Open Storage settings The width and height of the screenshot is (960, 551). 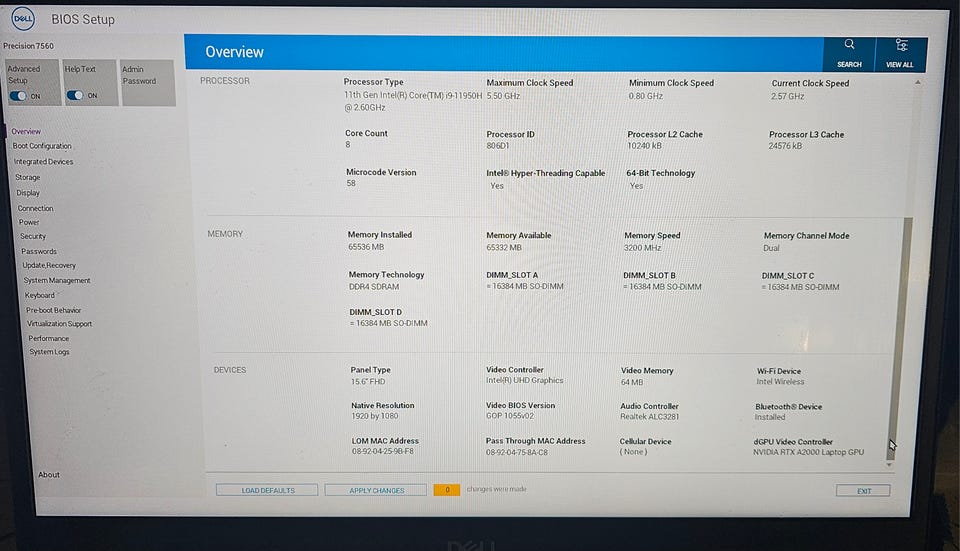(x=28, y=177)
